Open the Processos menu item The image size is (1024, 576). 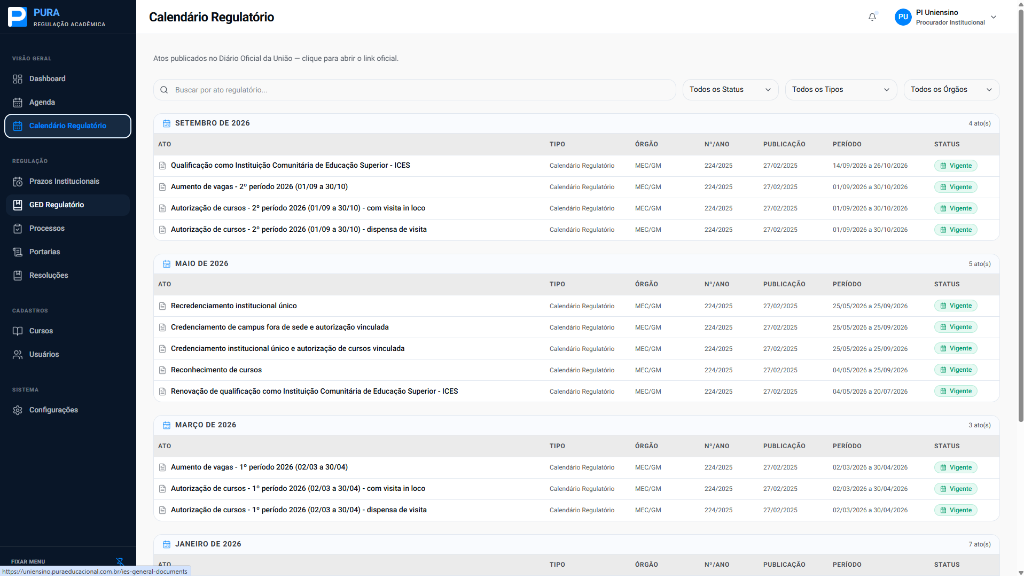[68, 229]
